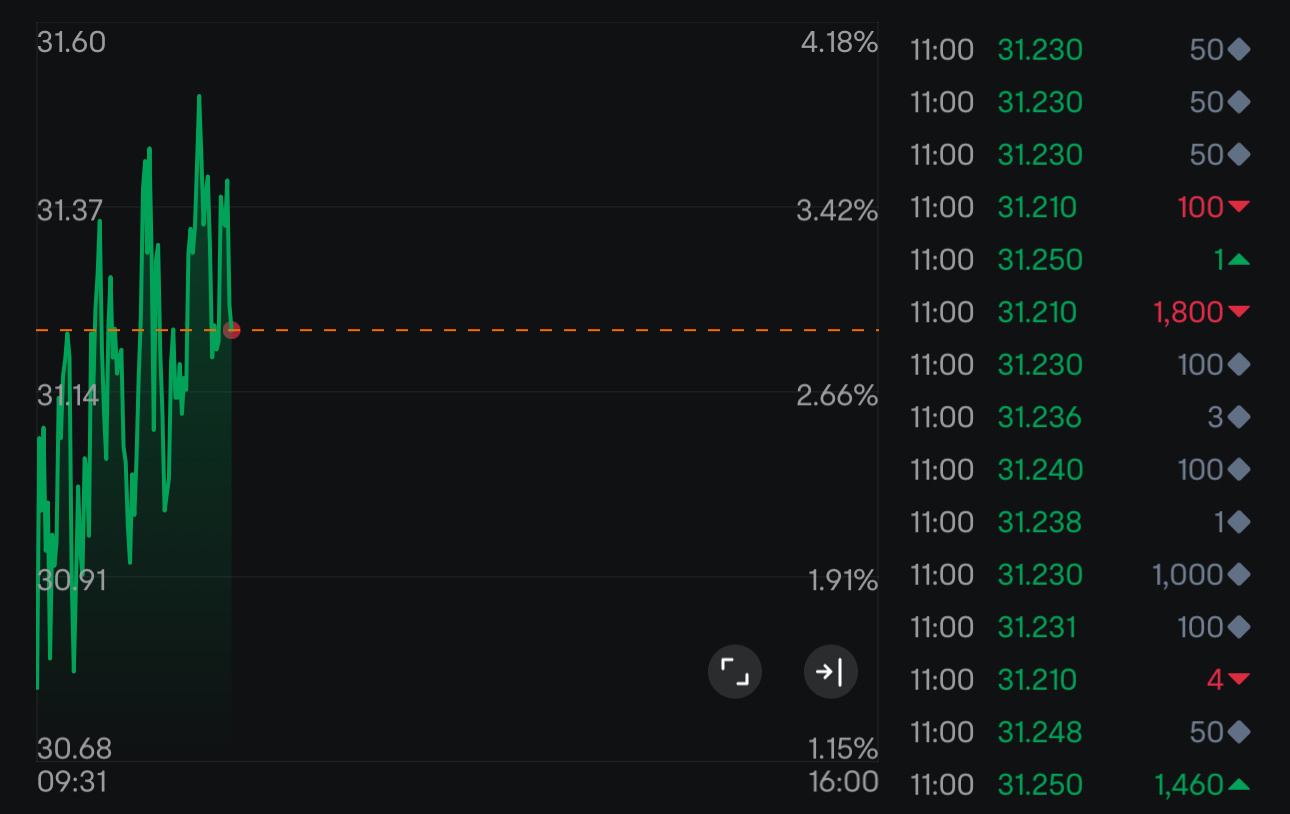Click the 3.42% axis label
The width and height of the screenshot is (1290, 814).
click(x=837, y=211)
